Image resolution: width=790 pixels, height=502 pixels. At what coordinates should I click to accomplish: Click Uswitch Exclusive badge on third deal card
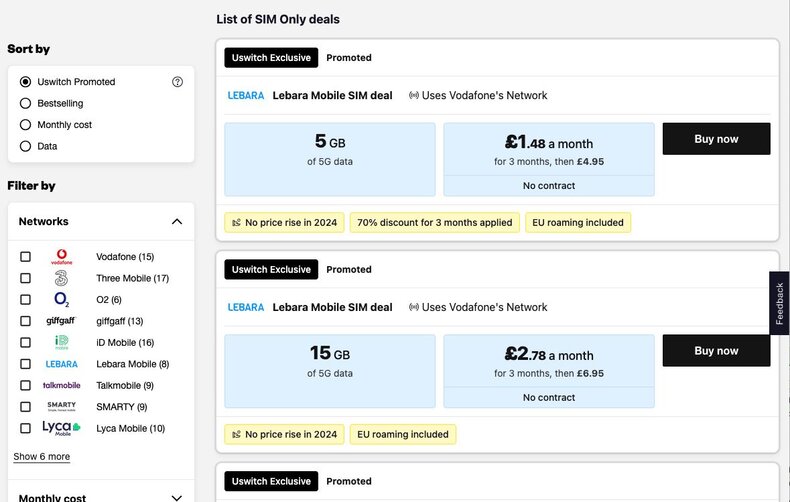[271, 481]
